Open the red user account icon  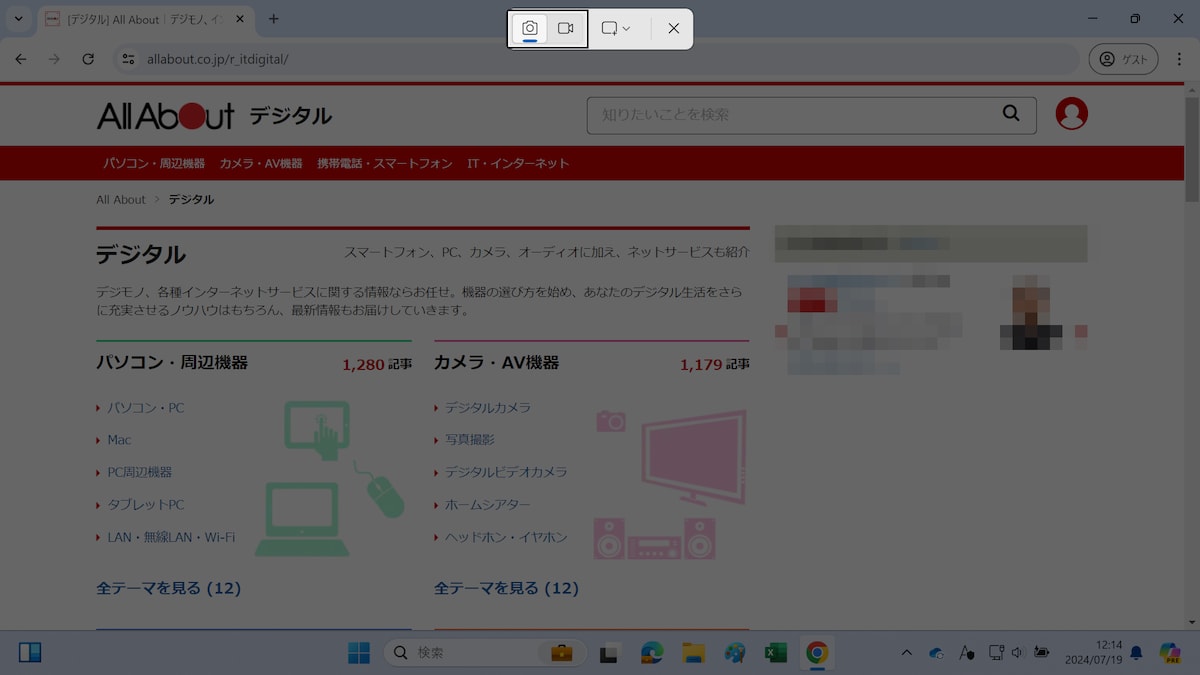[1071, 114]
